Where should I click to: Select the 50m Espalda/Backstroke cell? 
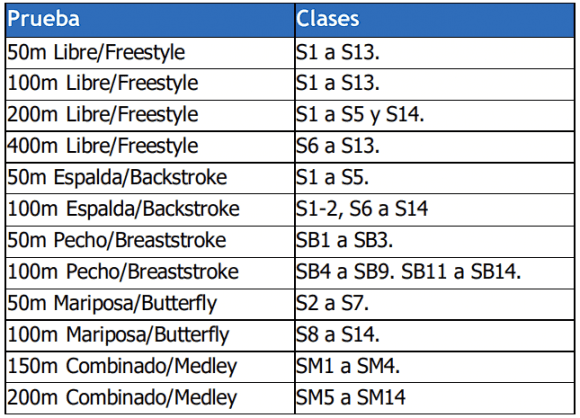150,178
